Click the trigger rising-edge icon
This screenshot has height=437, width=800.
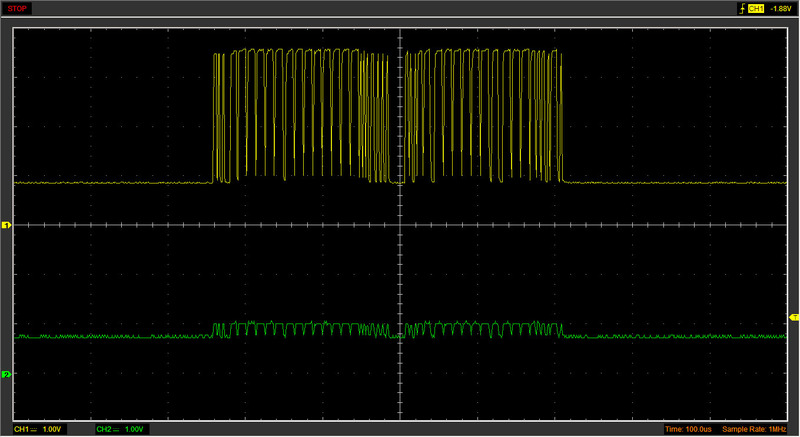click(x=742, y=9)
